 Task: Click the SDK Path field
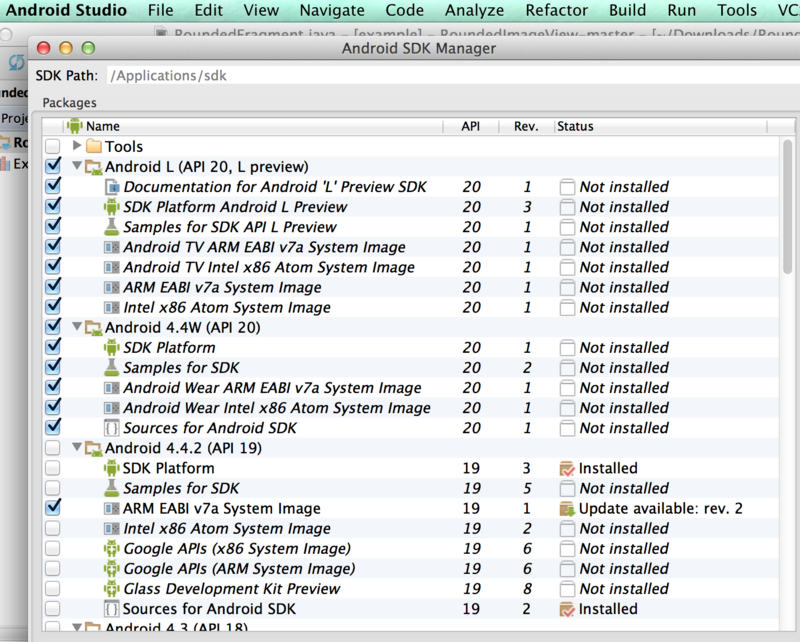click(x=453, y=76)
